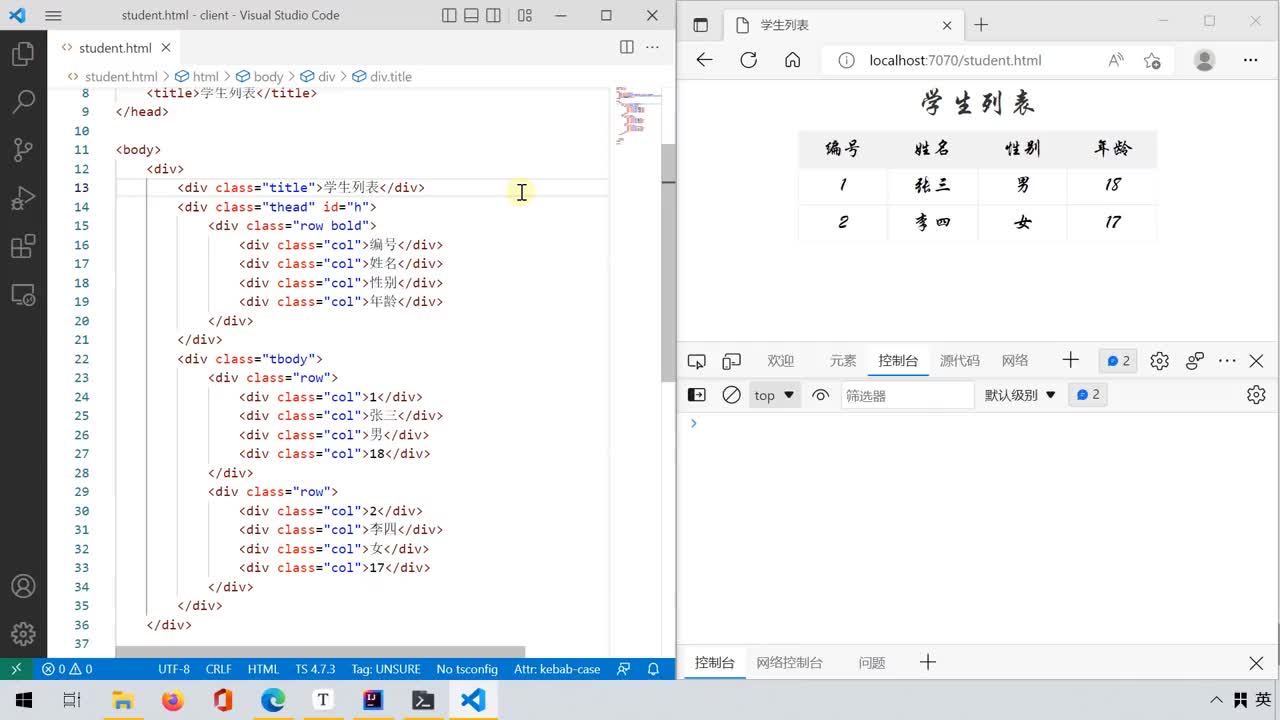Viewport: 1280px width, 720px height.
Task: Click the TS 4.7.3 version indicator
Action: point(315,669)
